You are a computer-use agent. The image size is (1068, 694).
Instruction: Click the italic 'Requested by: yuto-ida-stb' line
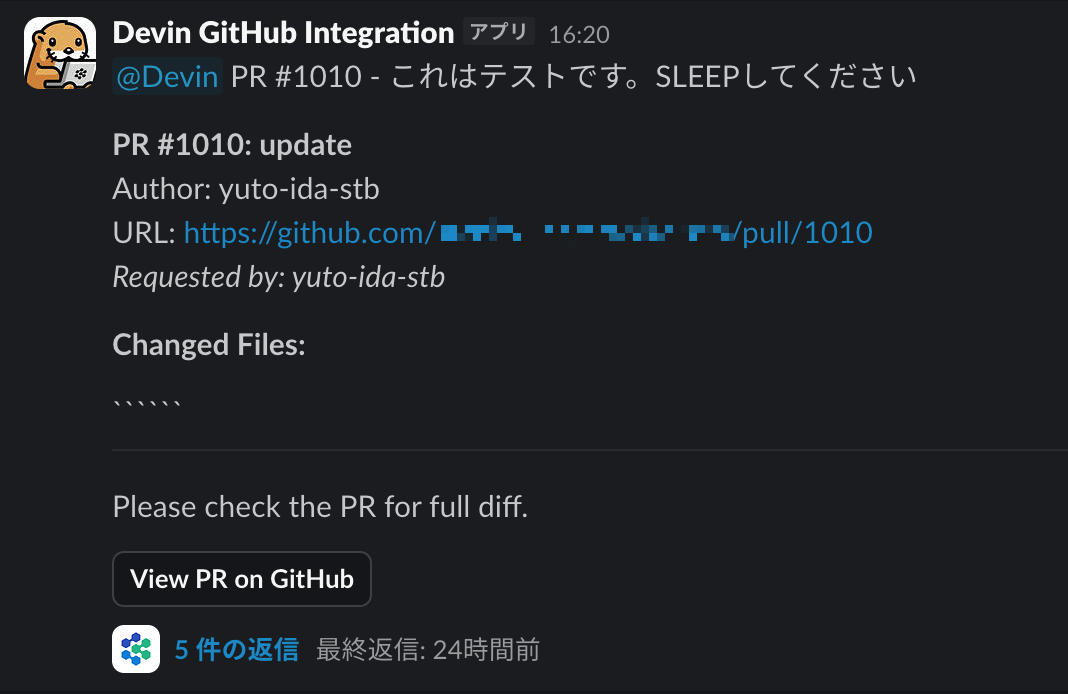[x=278, y=277]
